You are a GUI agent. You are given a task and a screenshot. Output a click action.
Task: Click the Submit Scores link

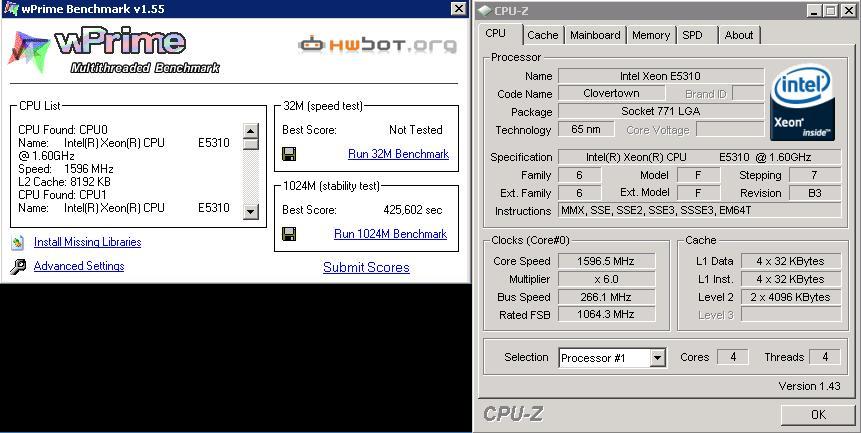click(x=366, y=267)
